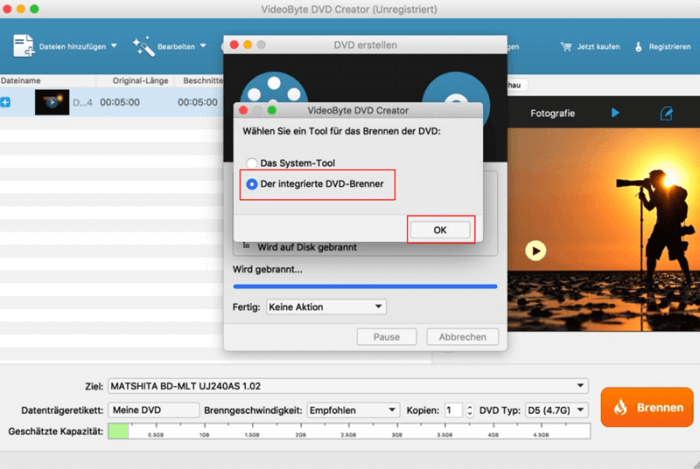This screenshot has height=469, width=700.
Task: Click the Fotografie menu template label
Action: click(x=552, y=113)
